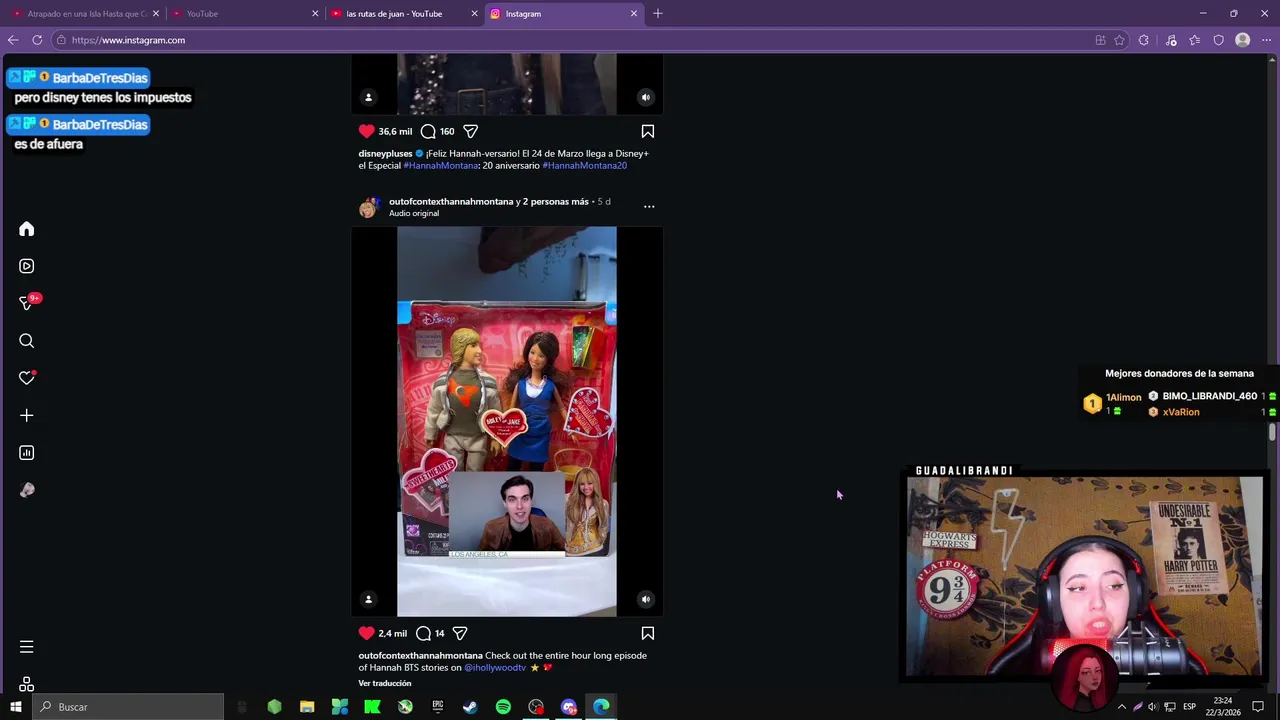Switch to 'las rutas de juan - YouTube' tab

(403, 14)
